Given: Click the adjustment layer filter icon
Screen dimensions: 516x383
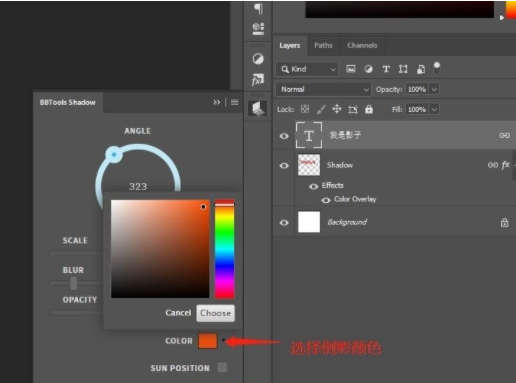Looking at the screenshot, I should [x=368, y=69].
